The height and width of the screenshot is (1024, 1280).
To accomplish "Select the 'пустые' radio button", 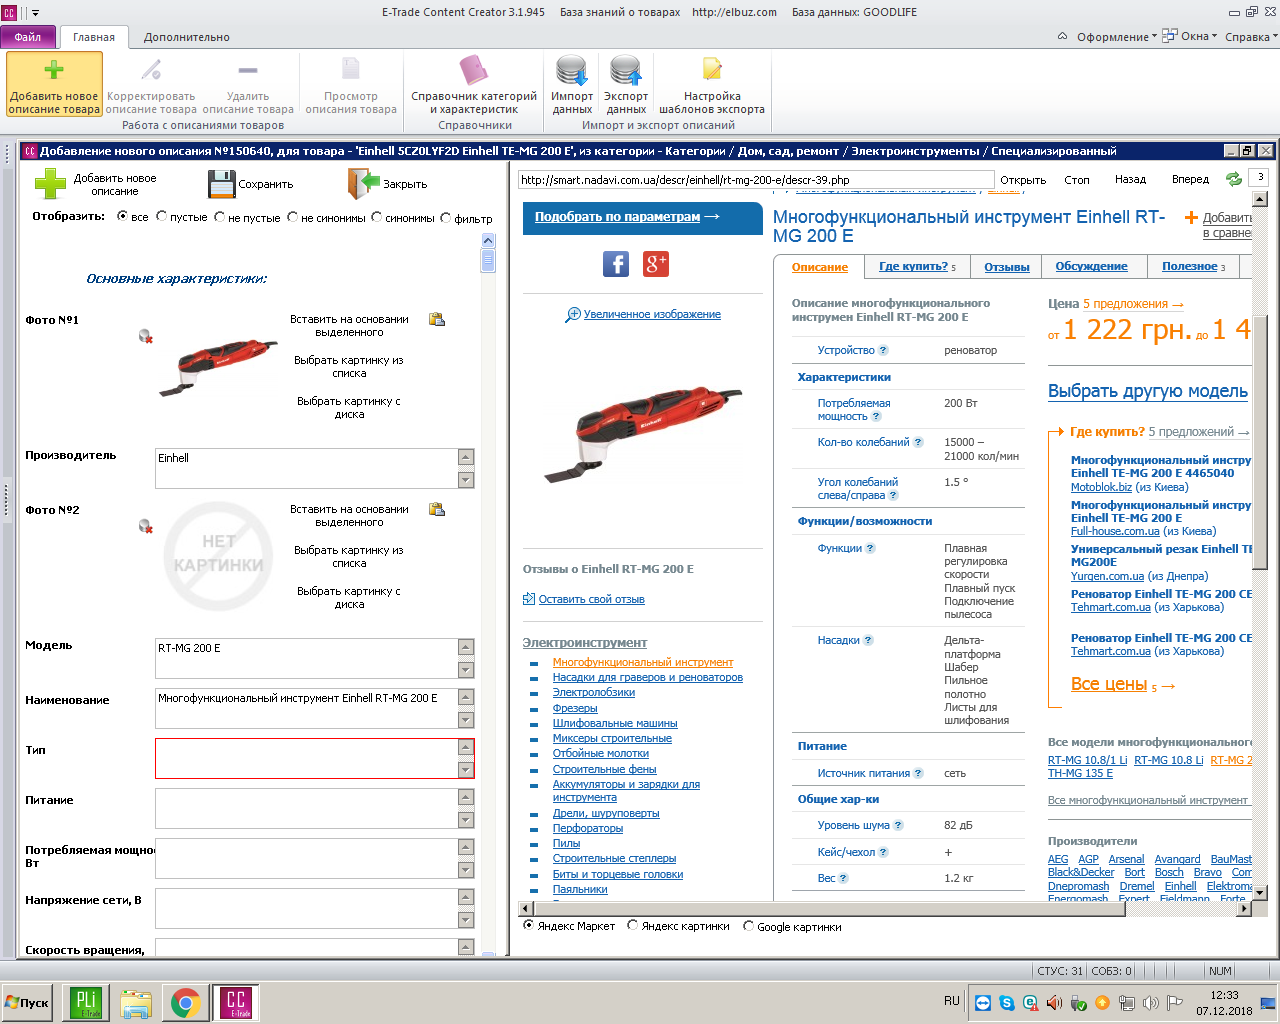I will click(x=162, y=216).
